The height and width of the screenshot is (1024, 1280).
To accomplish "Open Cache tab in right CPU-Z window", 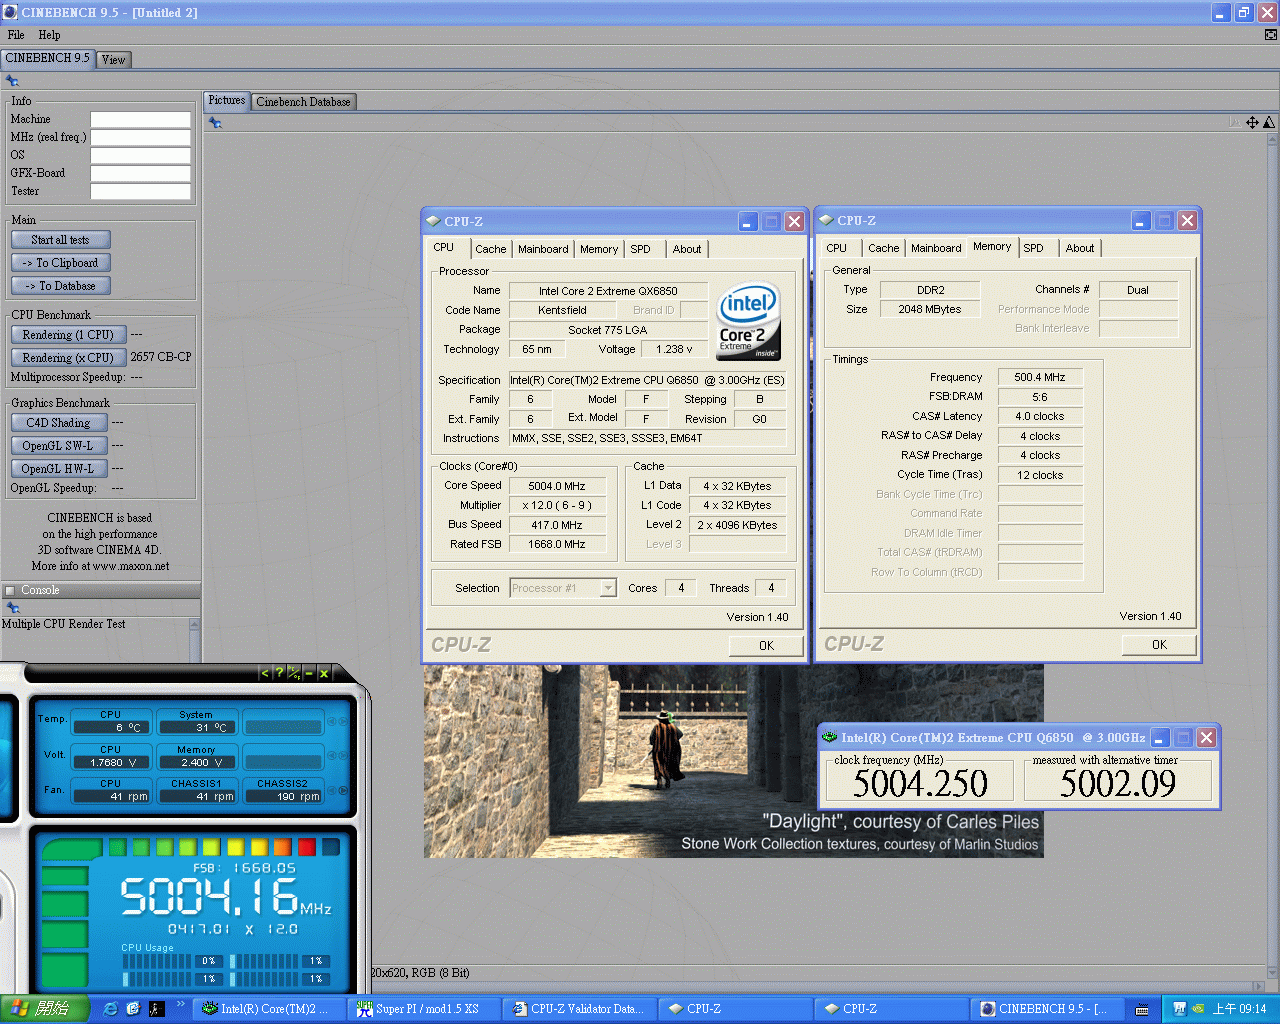I will 883,248.
